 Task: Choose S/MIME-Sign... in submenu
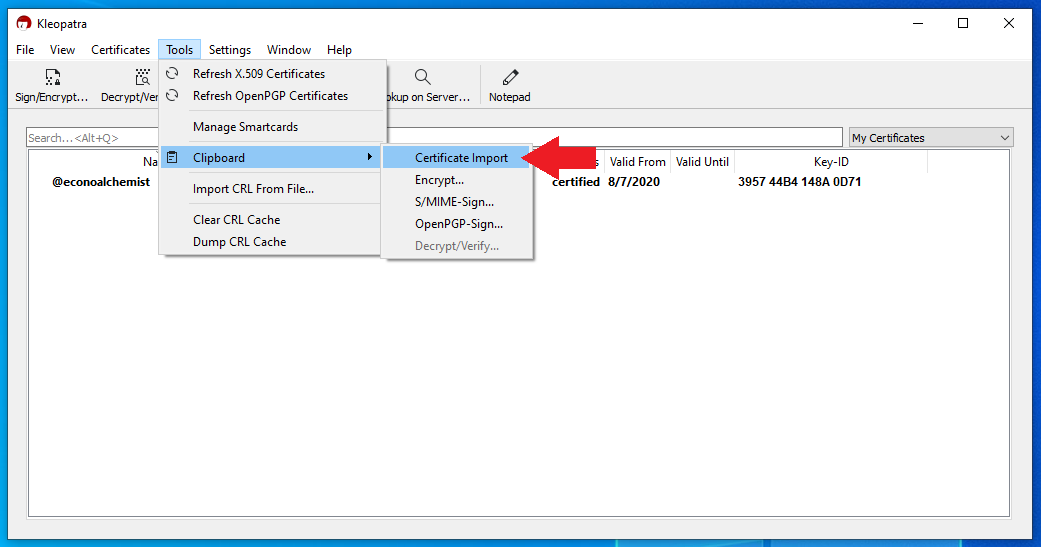(457, 202)
